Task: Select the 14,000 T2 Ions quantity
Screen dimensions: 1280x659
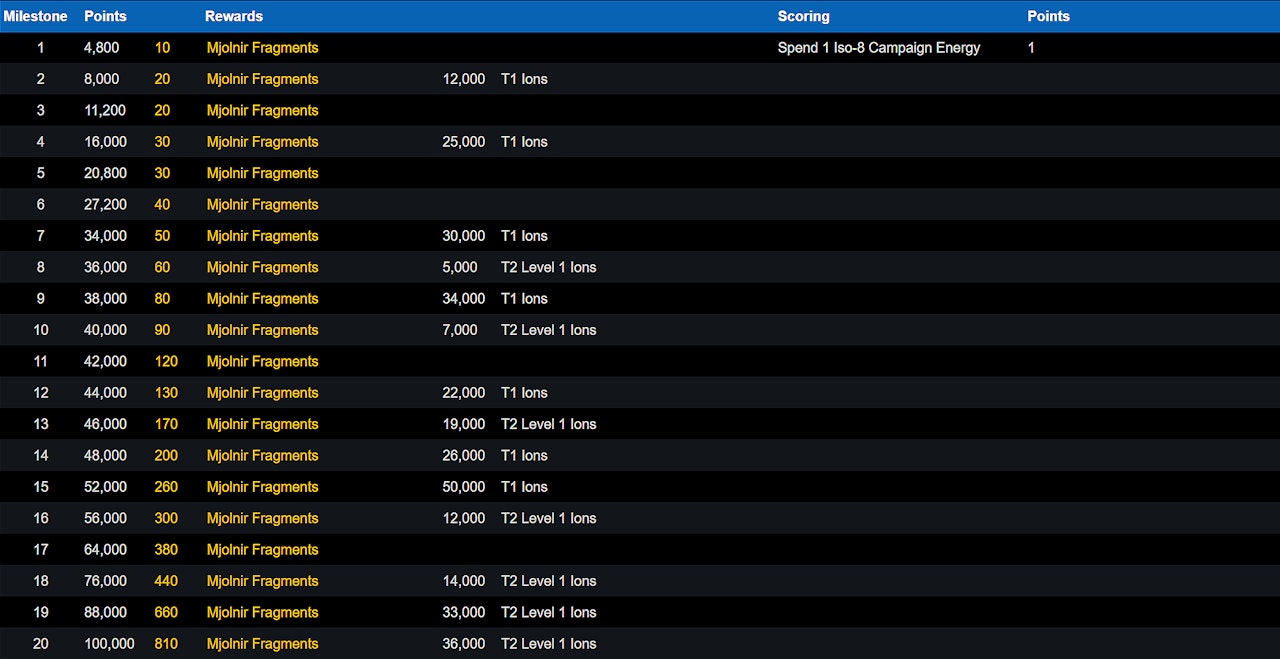Action: [464, 580]
